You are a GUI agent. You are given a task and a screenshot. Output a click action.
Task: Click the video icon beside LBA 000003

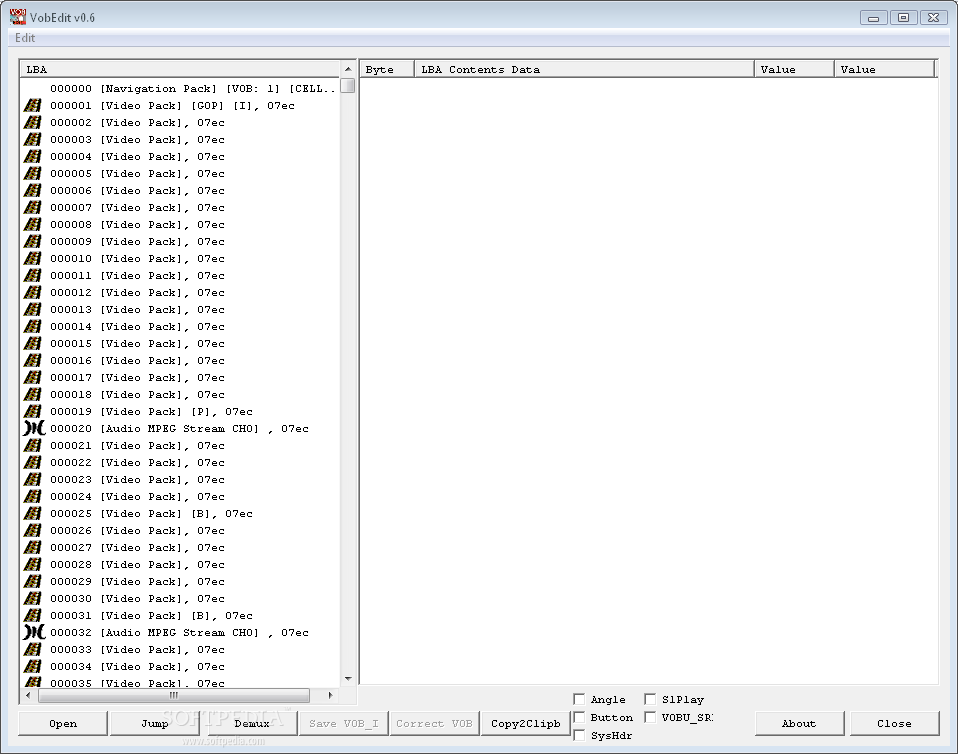32,139
